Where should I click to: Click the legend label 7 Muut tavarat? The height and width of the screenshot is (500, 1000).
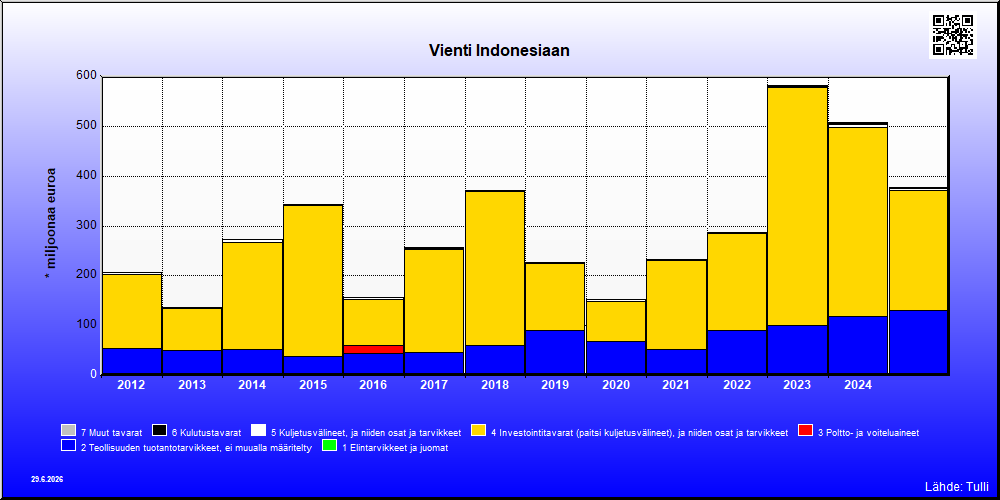pos(112,432)
